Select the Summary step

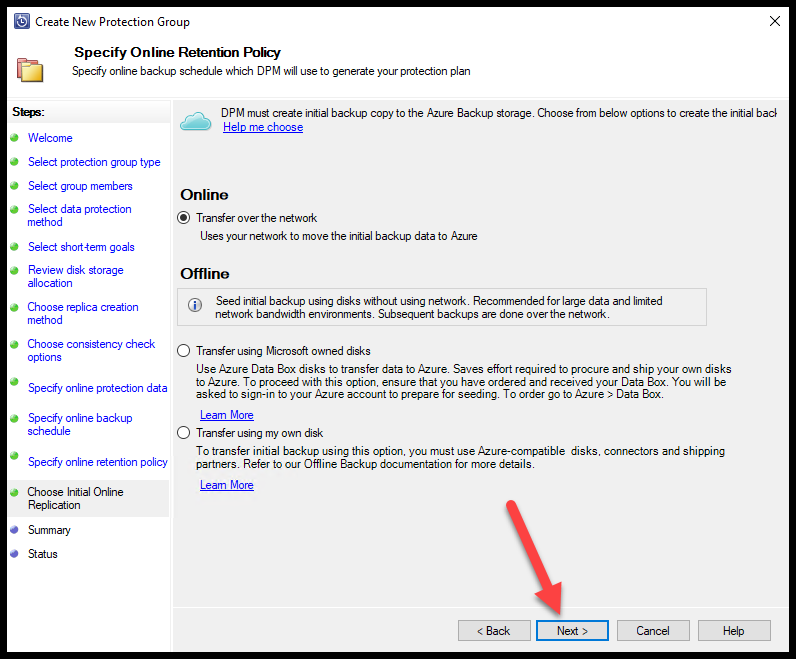(x=49, y=530)
